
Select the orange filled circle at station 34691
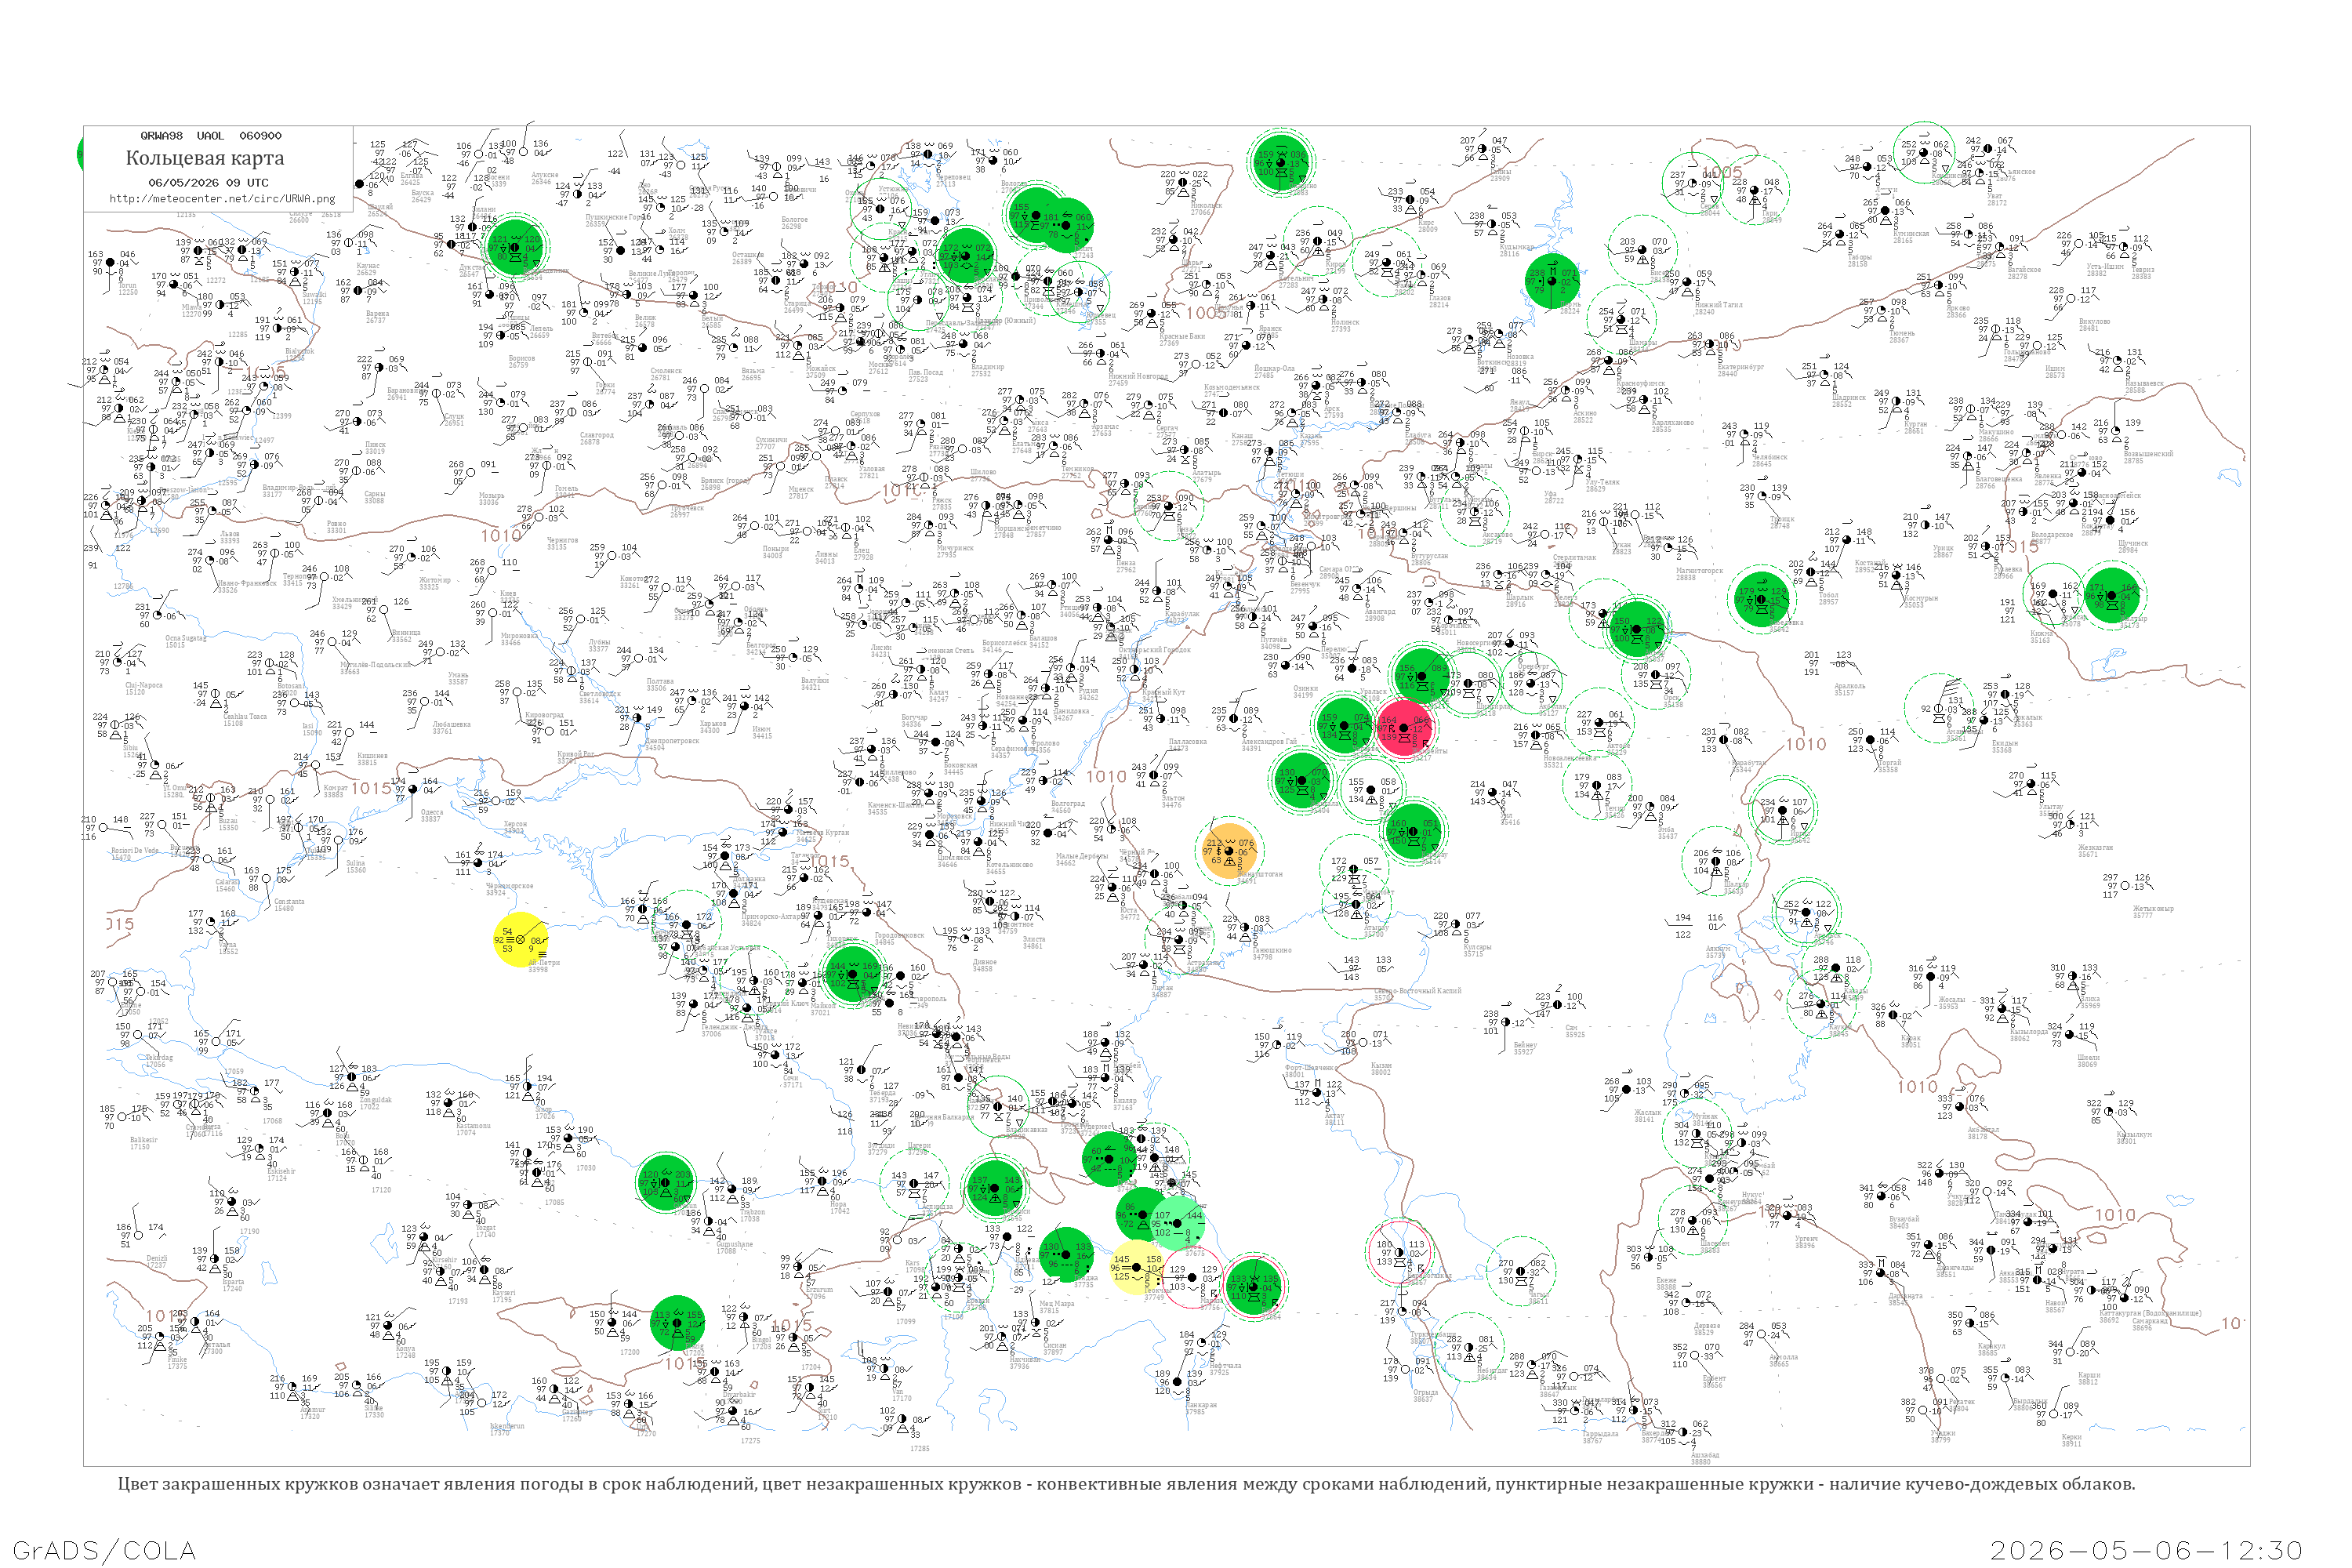pos(1229,851)
